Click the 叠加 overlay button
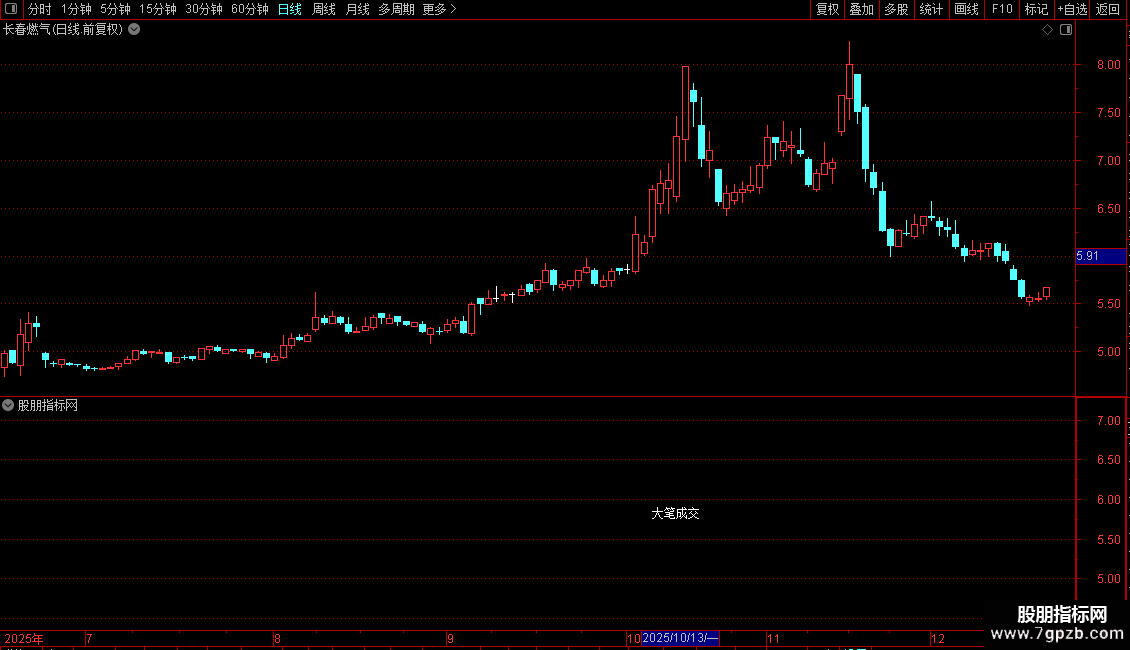The width and height of the screenshot is (1130, 650). click(861, 9)
